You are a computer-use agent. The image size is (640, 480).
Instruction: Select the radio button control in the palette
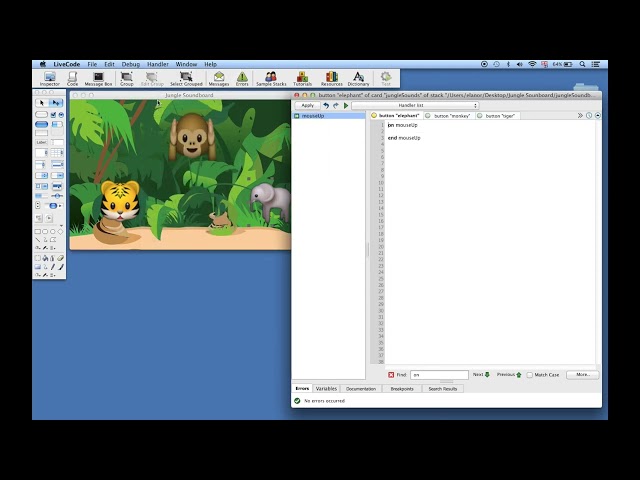click(61, 115)
